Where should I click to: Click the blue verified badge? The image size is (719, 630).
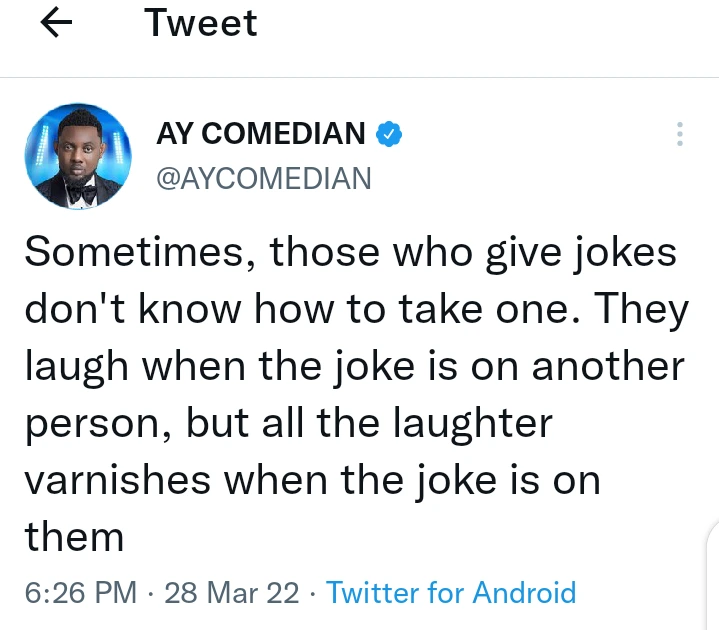(389, 133)
